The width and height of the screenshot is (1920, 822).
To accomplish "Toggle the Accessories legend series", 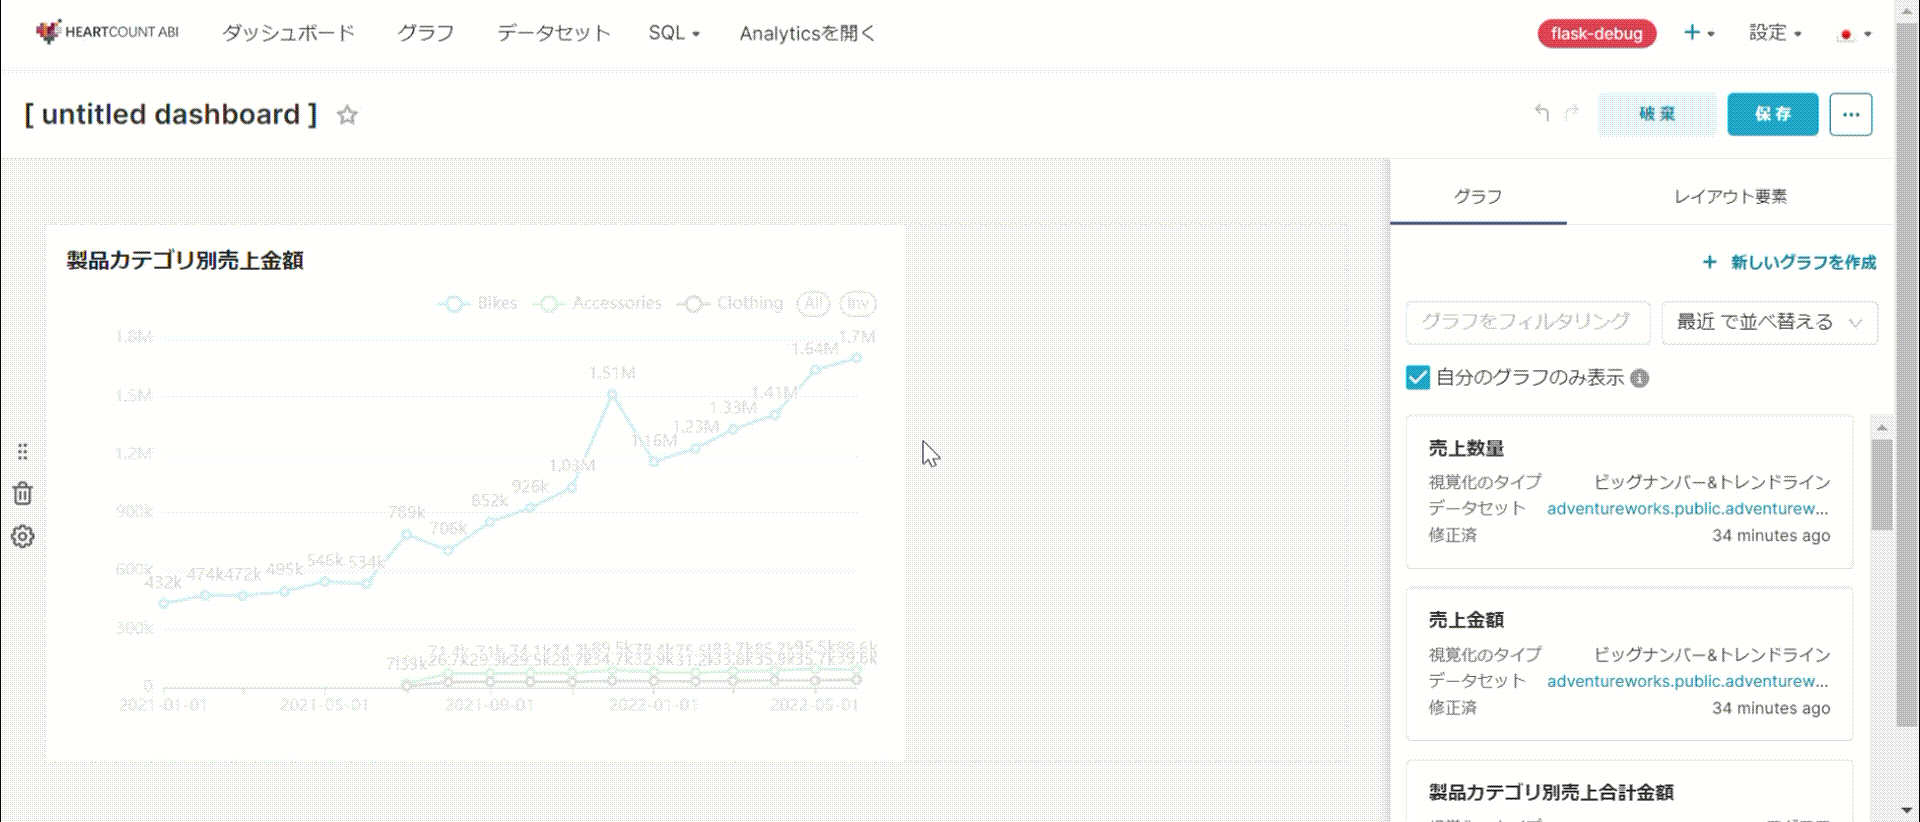I will [x=598, y=303].
